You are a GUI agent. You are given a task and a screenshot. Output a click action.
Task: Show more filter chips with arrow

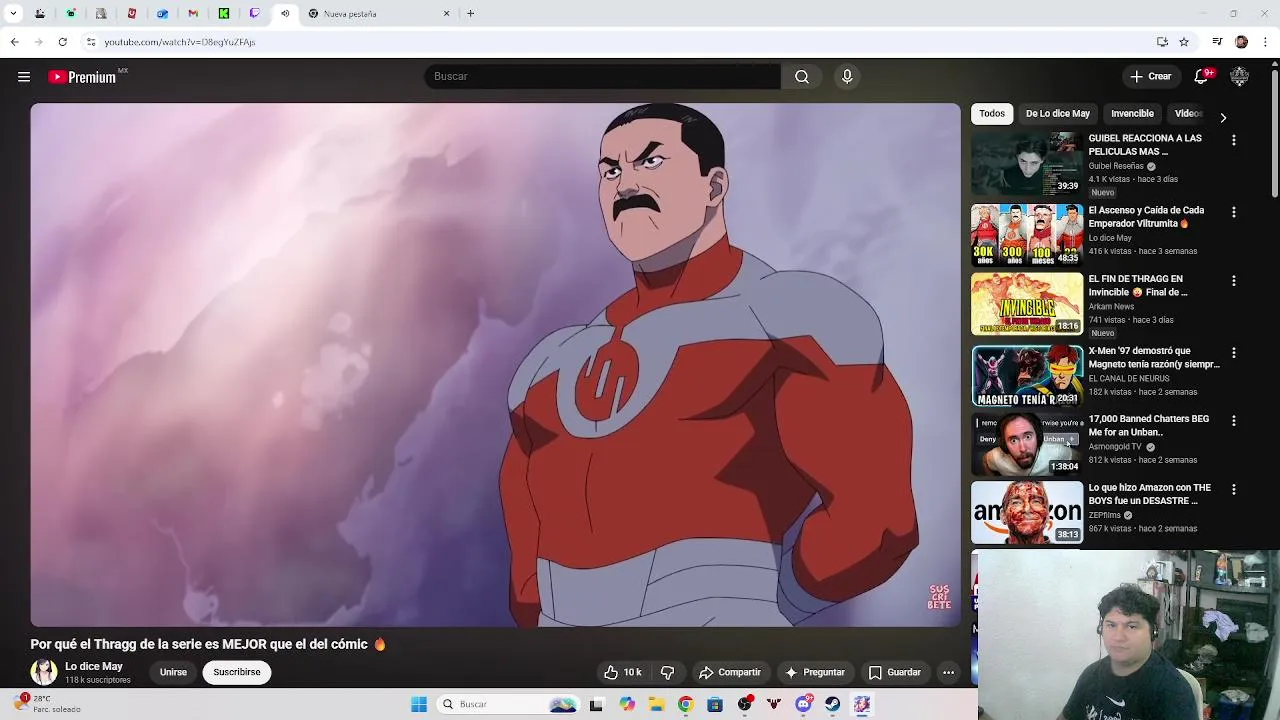point(1222,117)
